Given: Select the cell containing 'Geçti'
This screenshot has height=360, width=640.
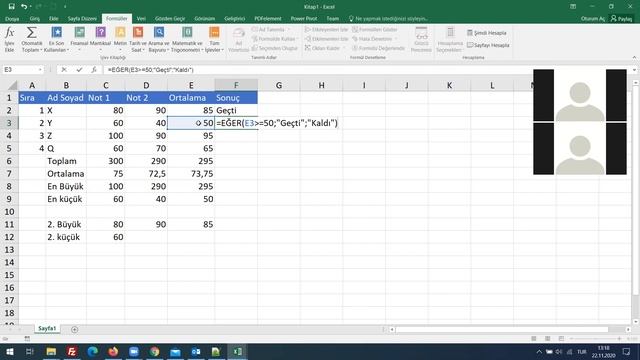Looking at the screenshot, I should (236, 110).
